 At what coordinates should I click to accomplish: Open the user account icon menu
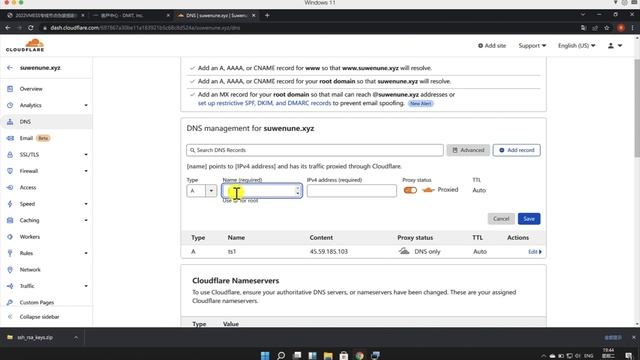[x=615, y=46]
